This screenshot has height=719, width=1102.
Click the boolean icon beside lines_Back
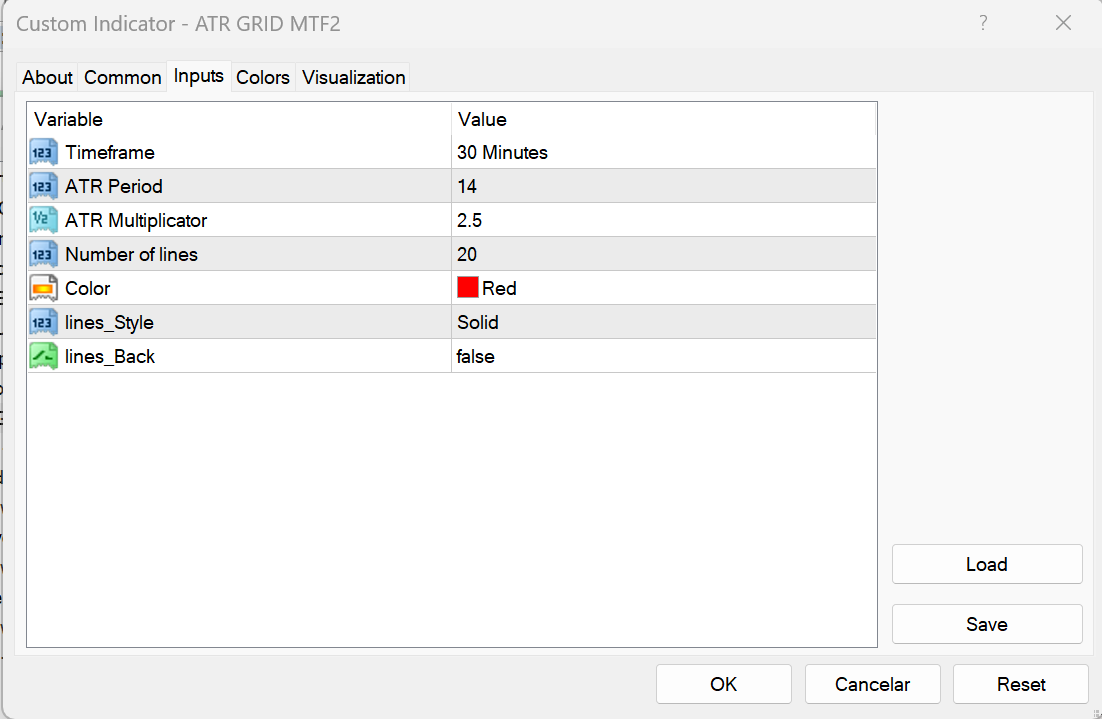[x=44, y=357]
